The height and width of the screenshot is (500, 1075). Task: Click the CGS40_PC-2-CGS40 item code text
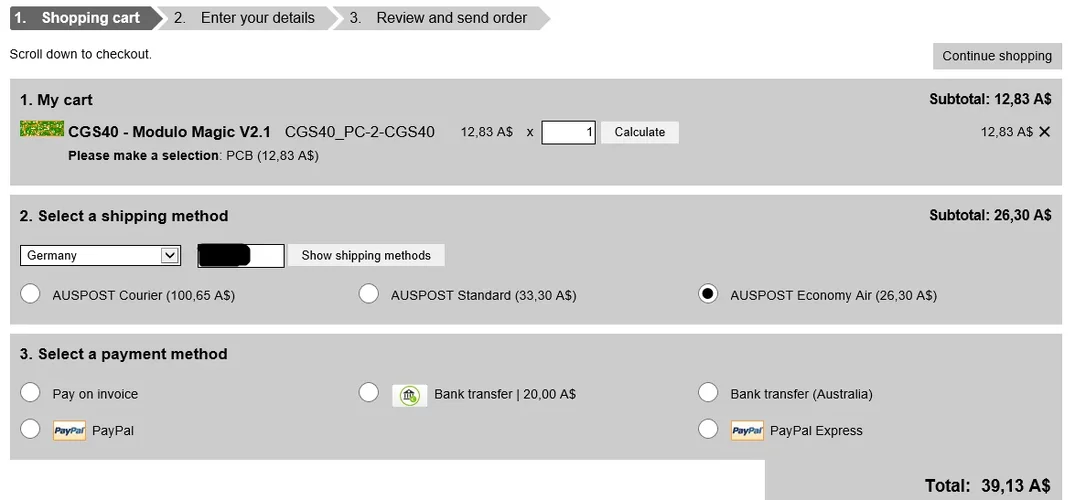pyautogui.click(x=359, y=132)
